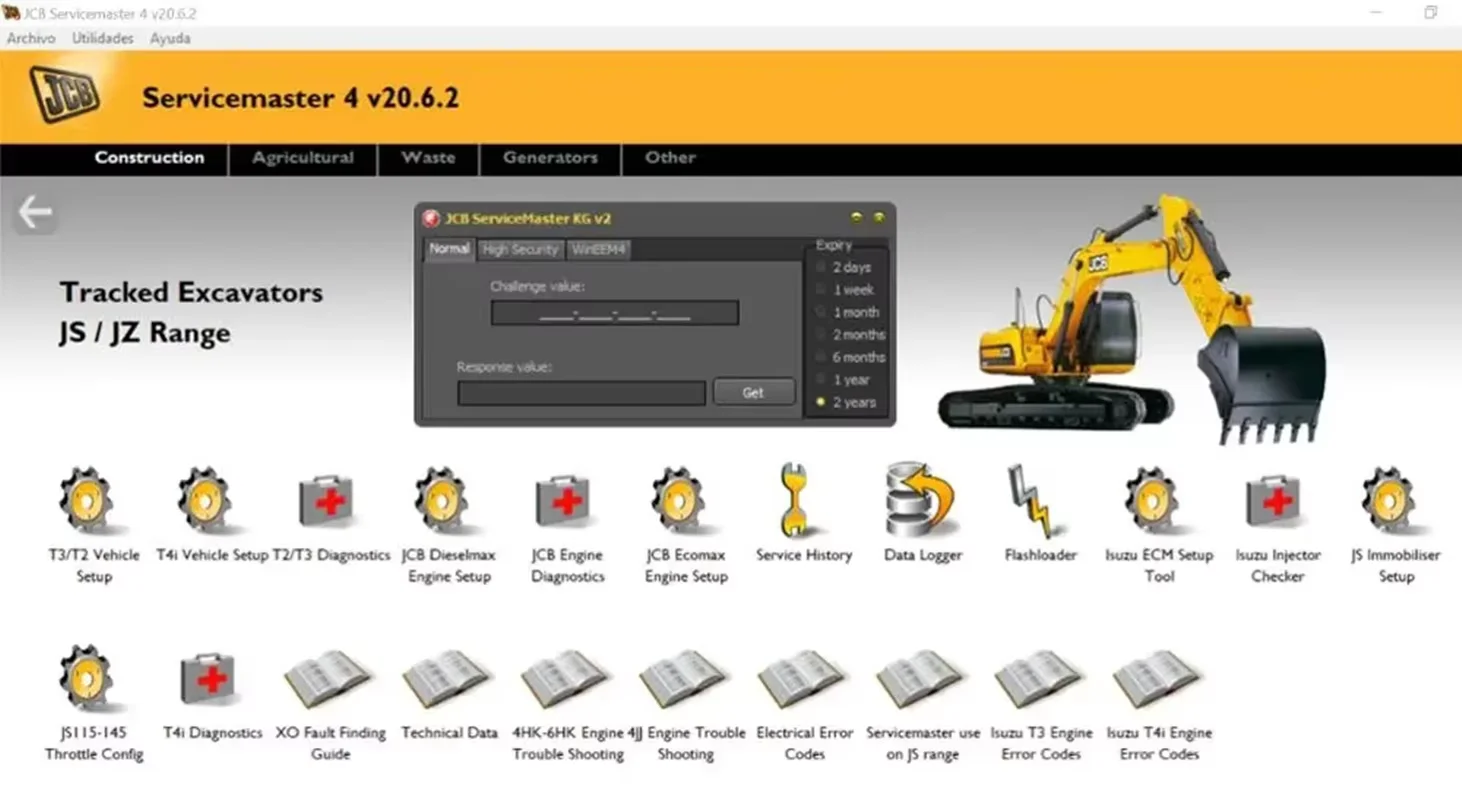Click the Get button
1462x800 pixels.
753,393
